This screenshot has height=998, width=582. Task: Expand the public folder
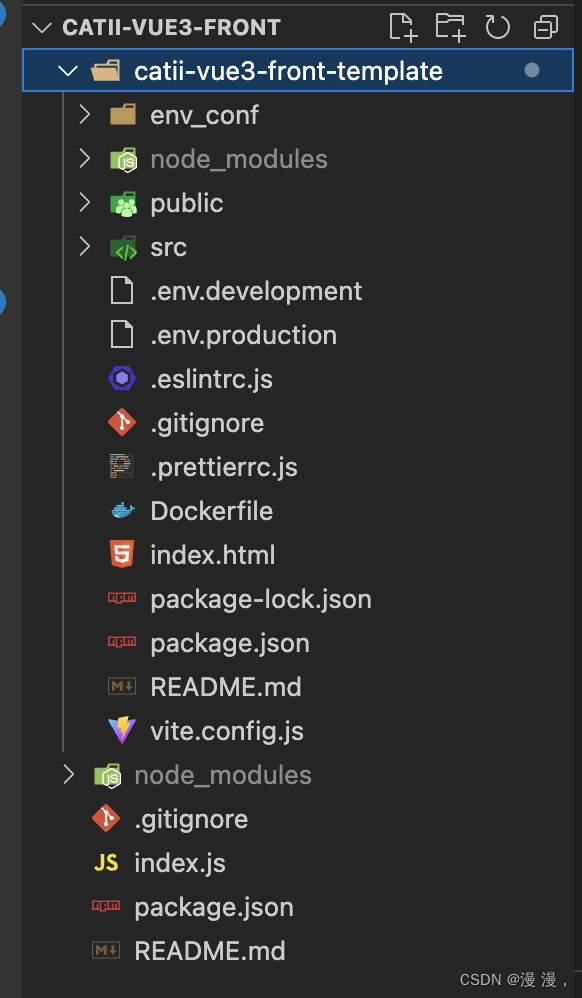pos(84,202)
